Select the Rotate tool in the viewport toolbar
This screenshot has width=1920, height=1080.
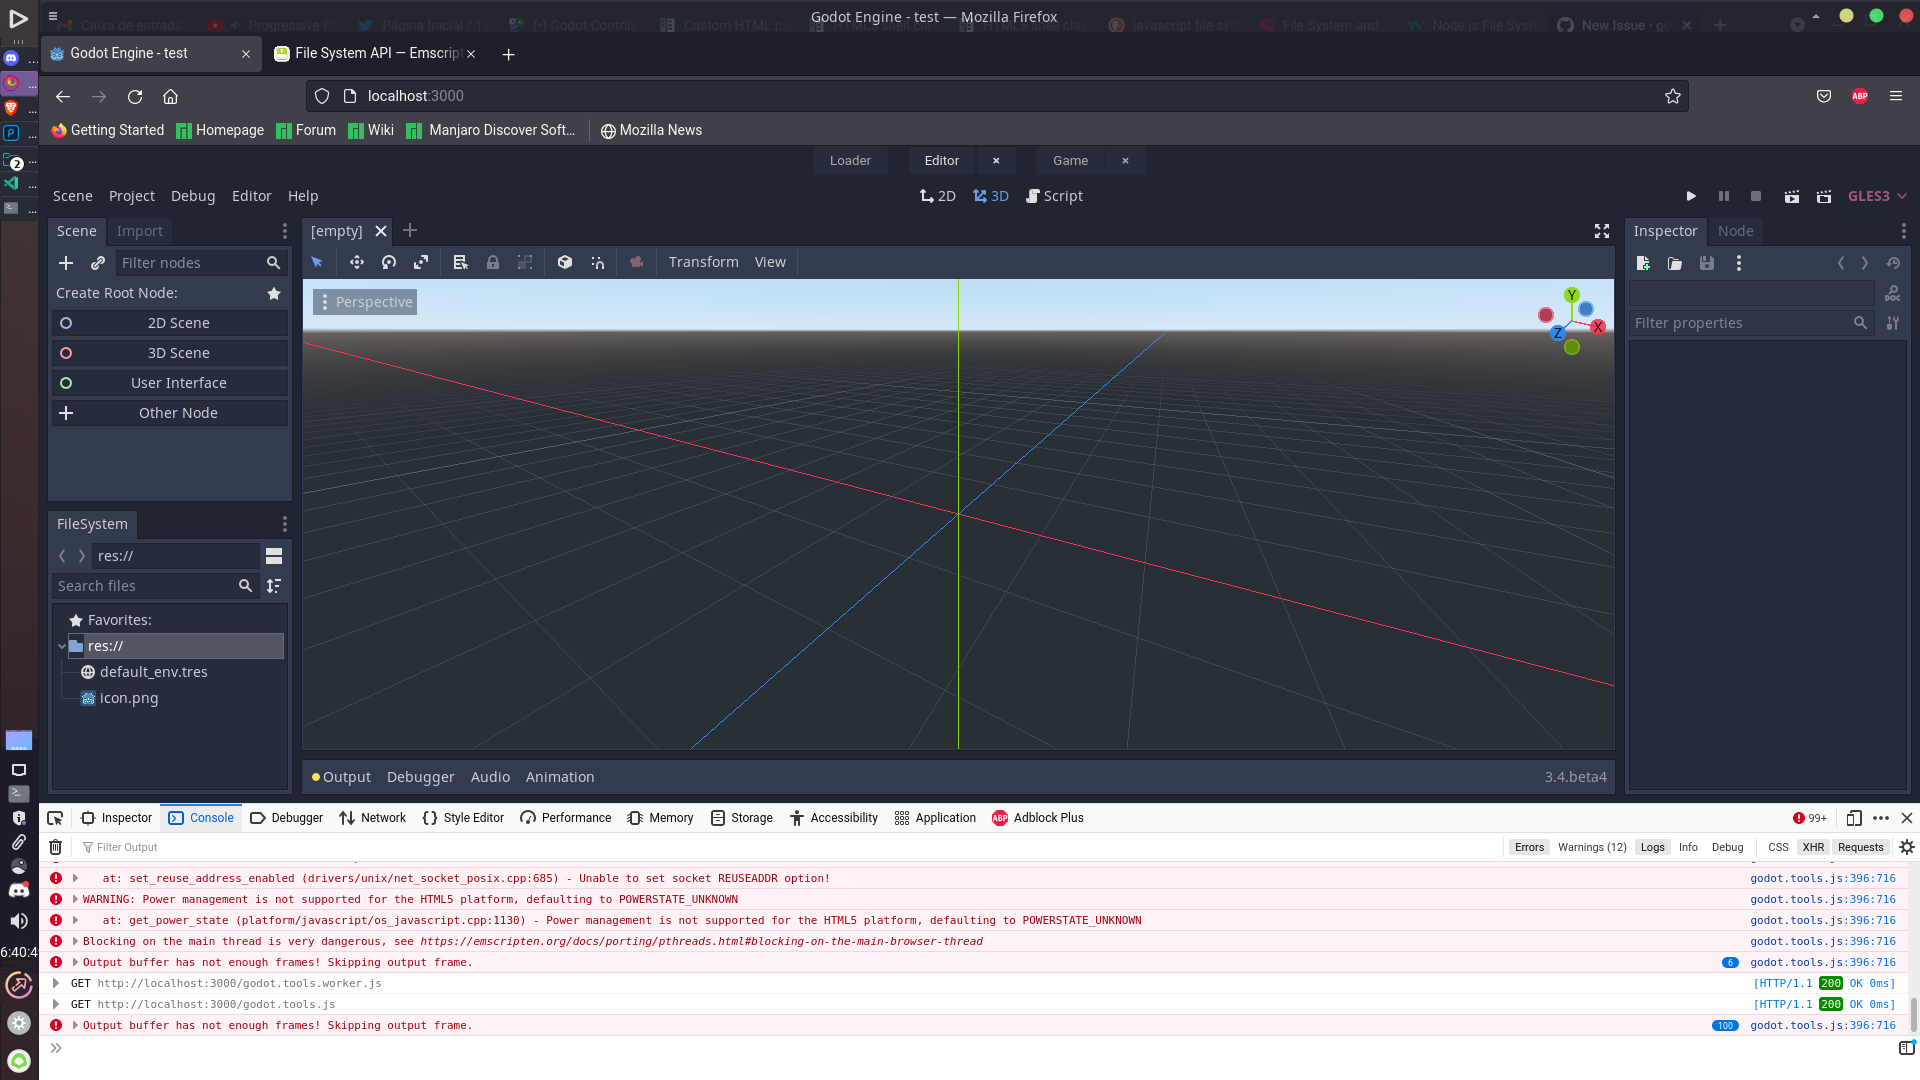point(389,262)
